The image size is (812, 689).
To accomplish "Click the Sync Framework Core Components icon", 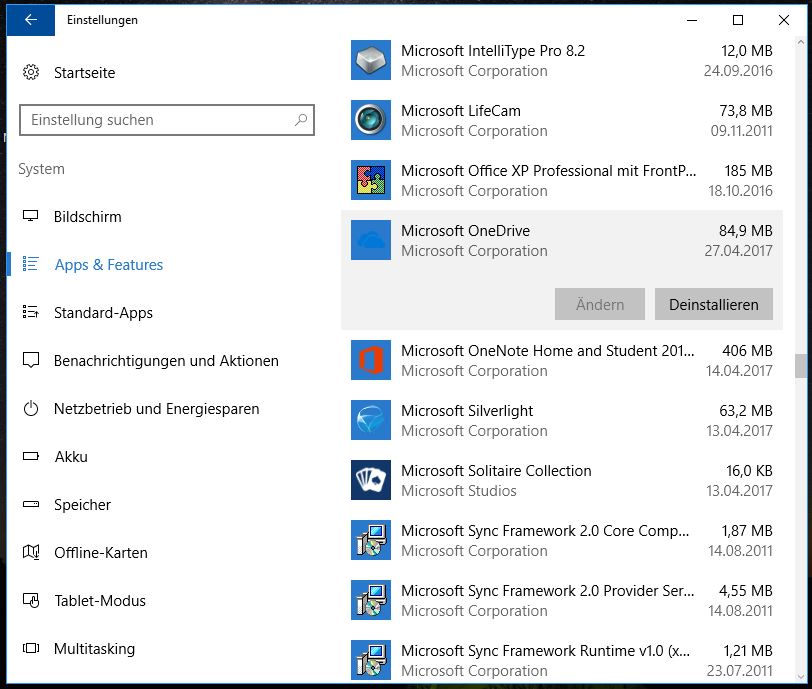I will (371, 541).
